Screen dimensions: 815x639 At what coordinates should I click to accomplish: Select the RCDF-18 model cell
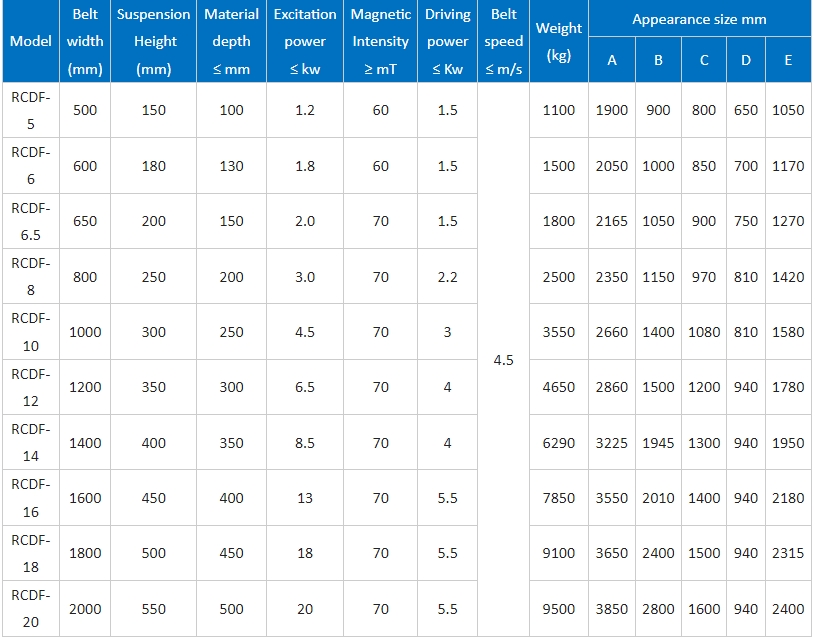pyautogui.click(x=31, y=553)
